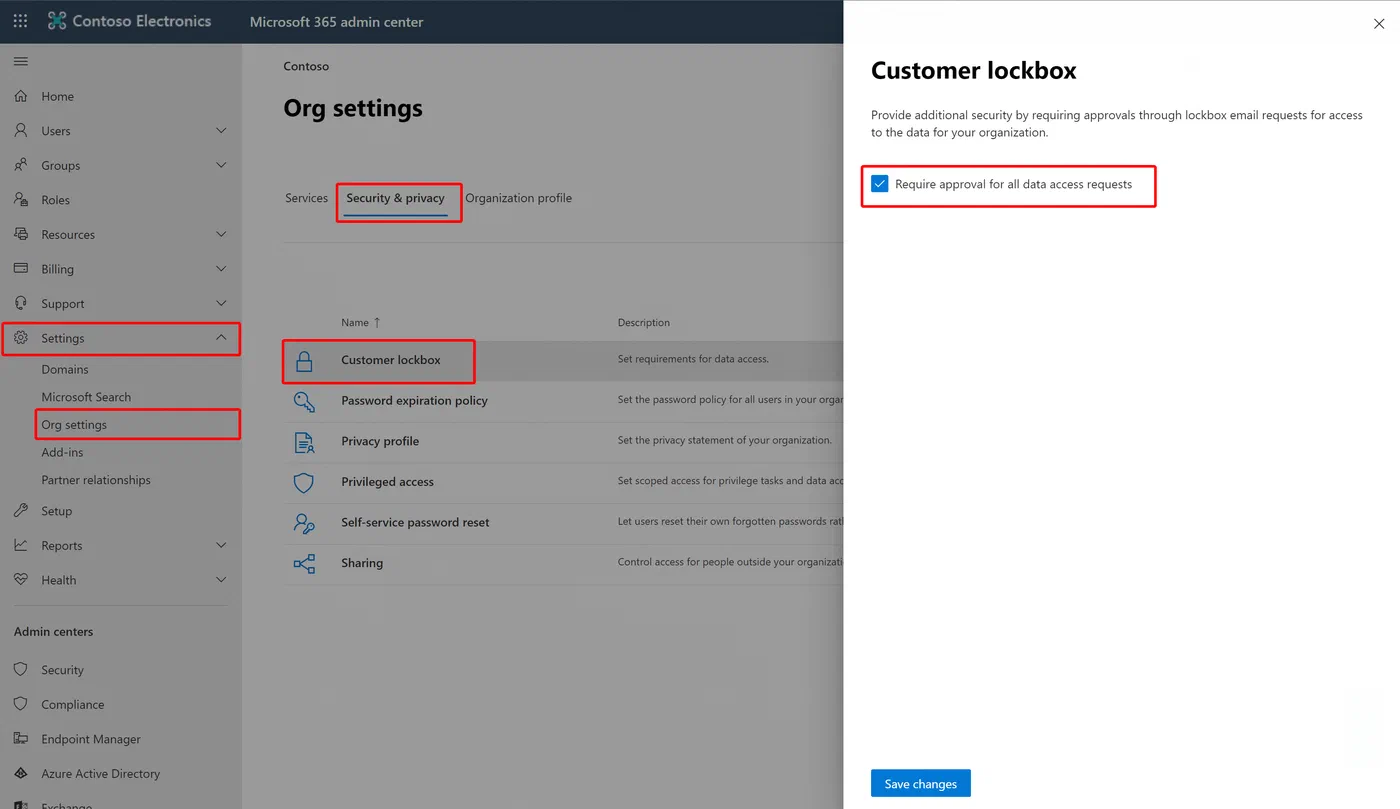Sort the list by the Name column
Screen dimensions: 1400x809
361,323
